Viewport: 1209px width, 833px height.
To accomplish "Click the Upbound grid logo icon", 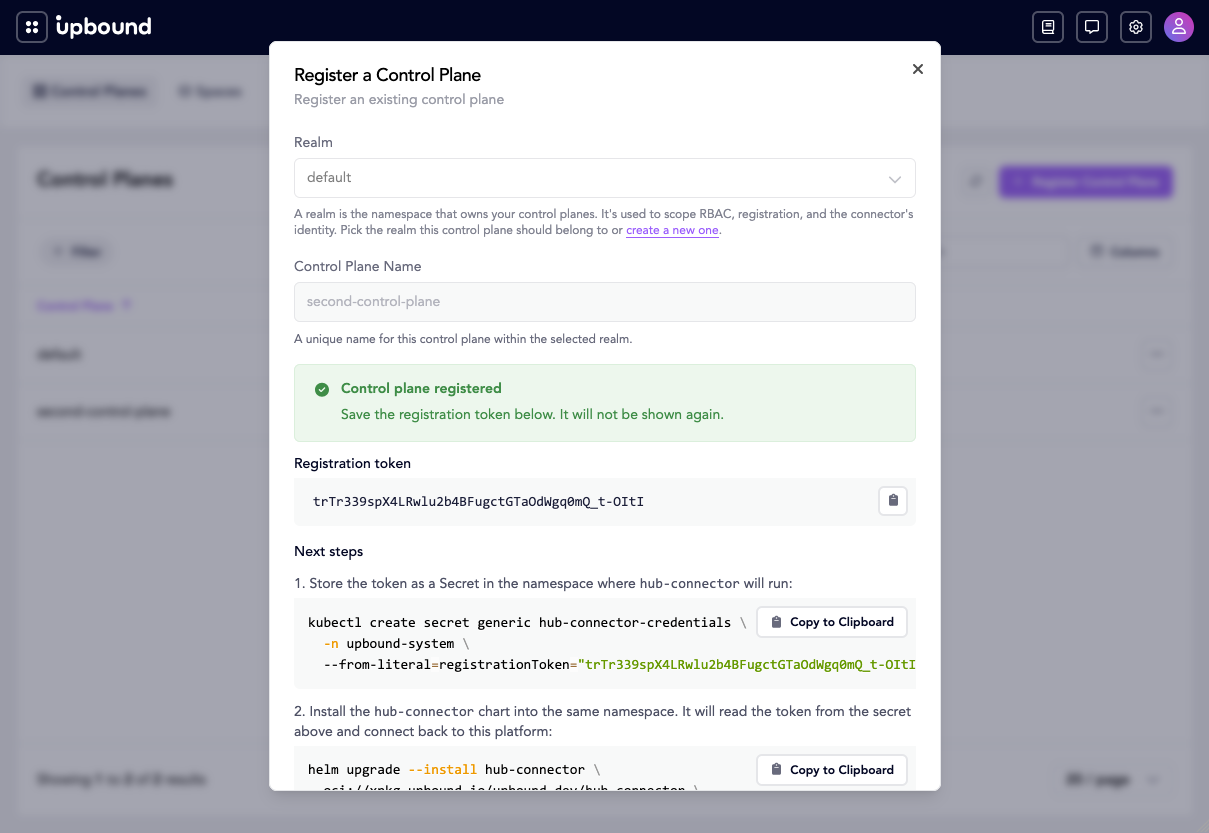I will (32, 27).
